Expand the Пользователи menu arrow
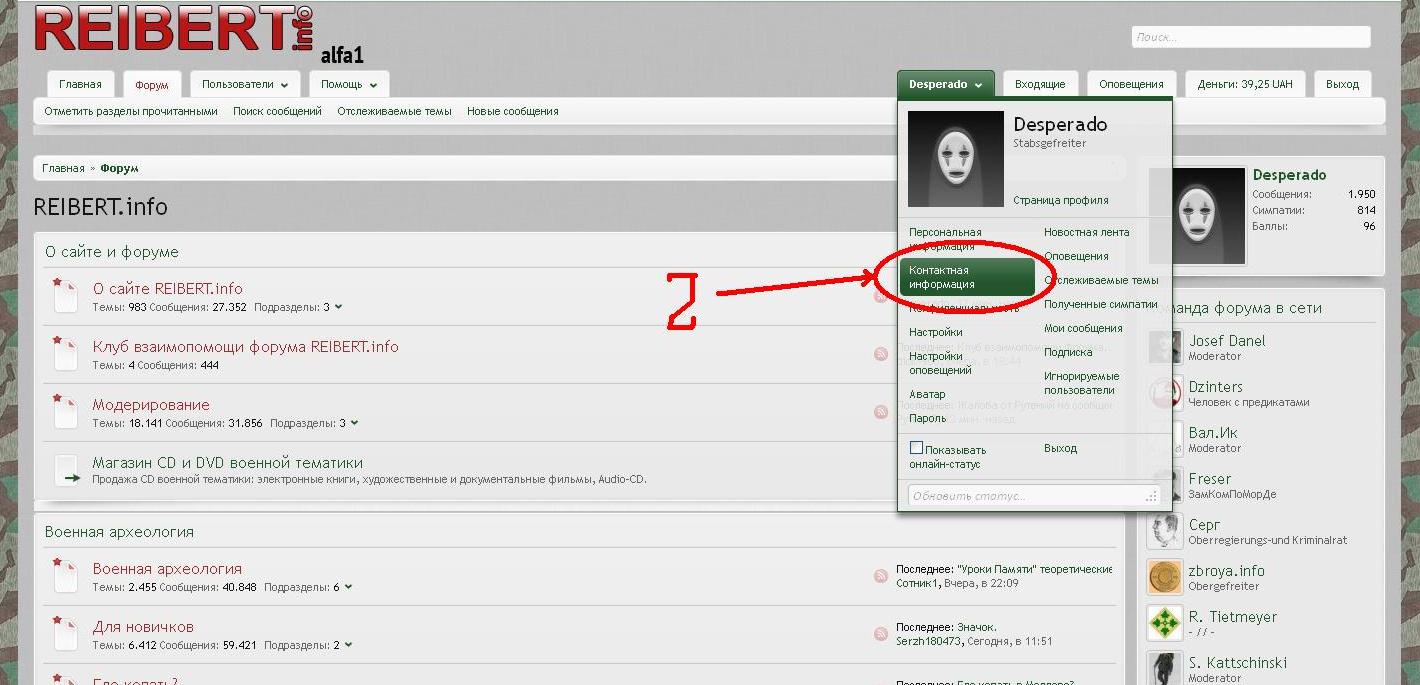Viewport: 1420px width, 685px height. (x=285, y=85)
